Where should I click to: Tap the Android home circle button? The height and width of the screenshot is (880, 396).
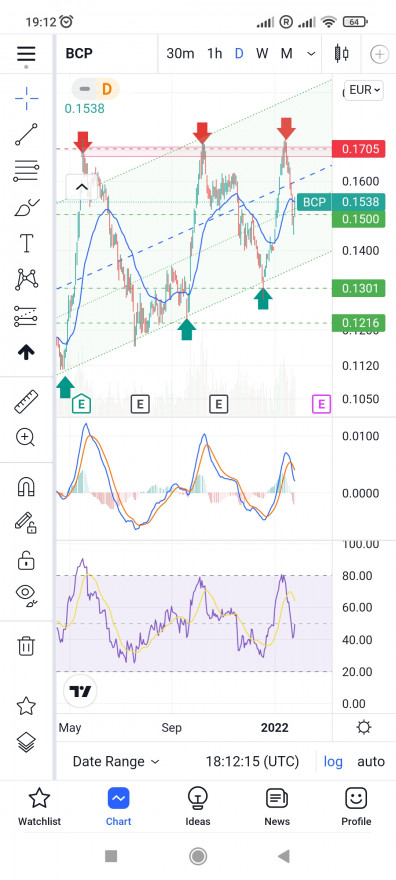[x=197, y=856]
